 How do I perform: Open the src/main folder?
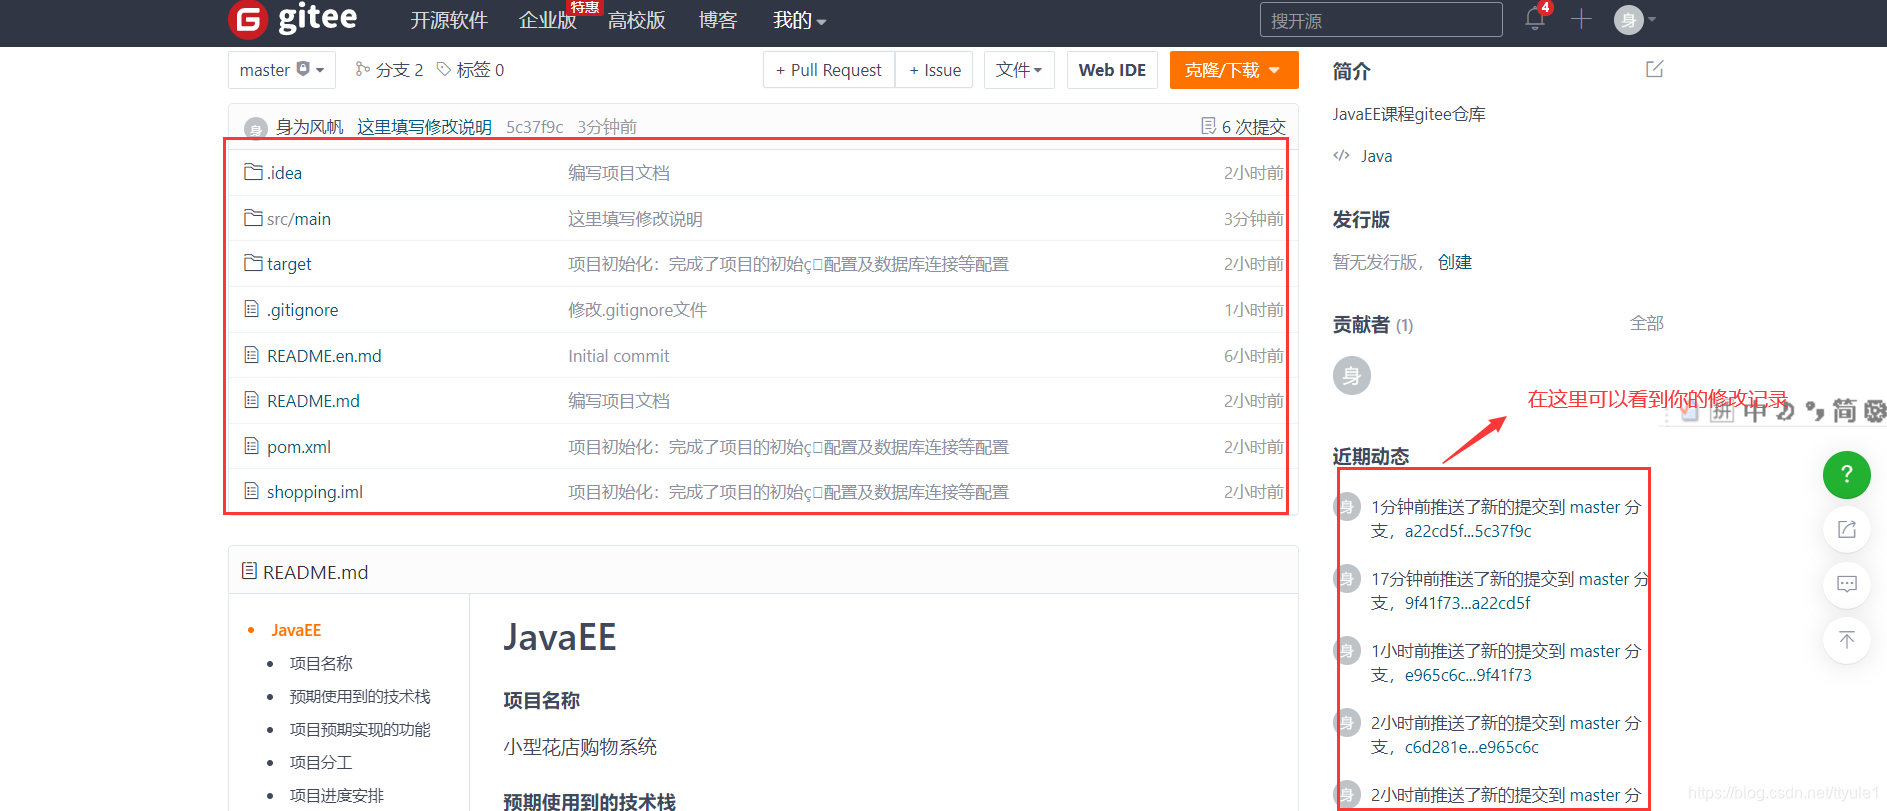coord(299,219)
